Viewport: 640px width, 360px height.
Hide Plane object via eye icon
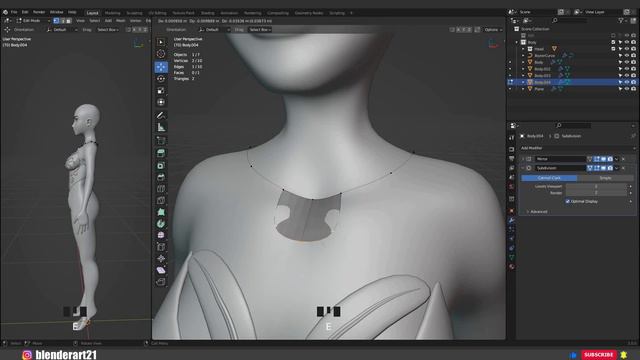click(x=627, y=89)
